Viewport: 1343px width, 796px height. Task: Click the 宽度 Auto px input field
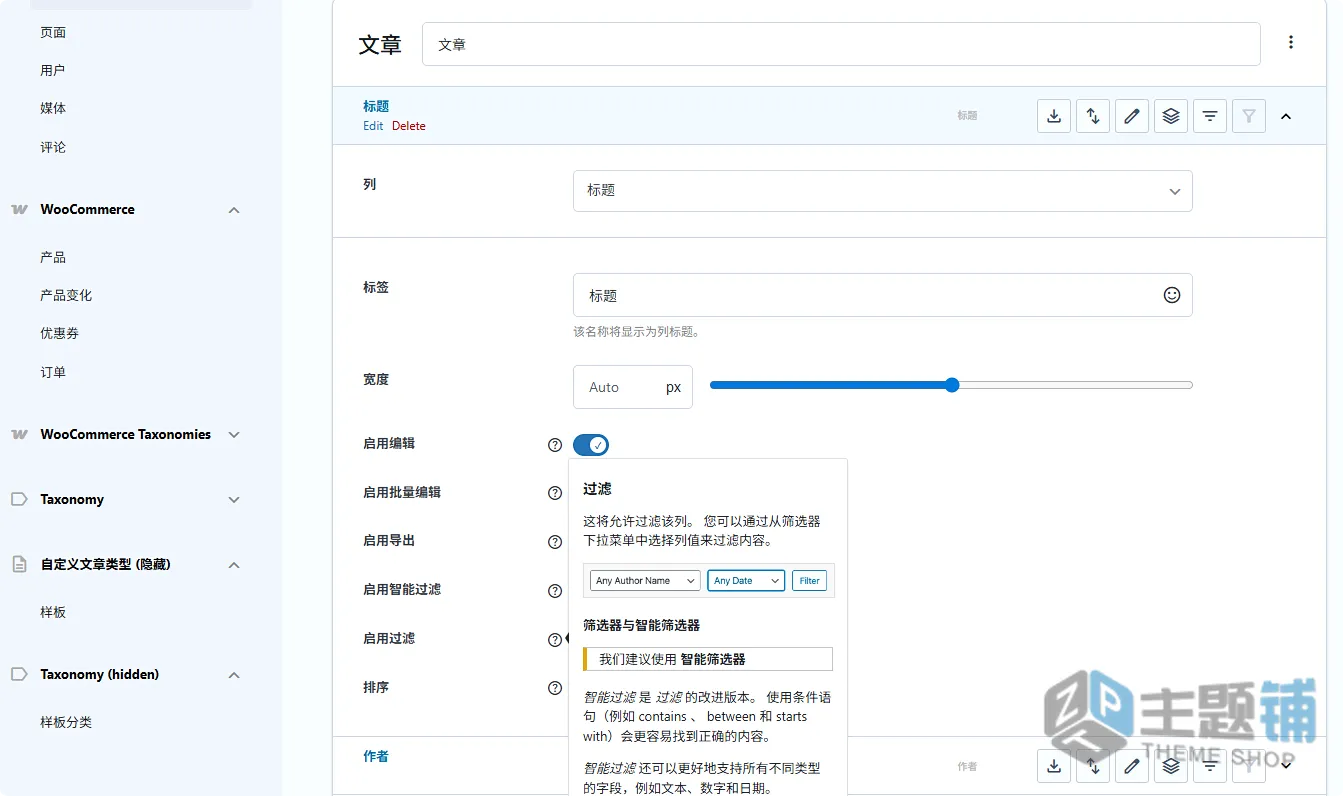click(633, 387)
